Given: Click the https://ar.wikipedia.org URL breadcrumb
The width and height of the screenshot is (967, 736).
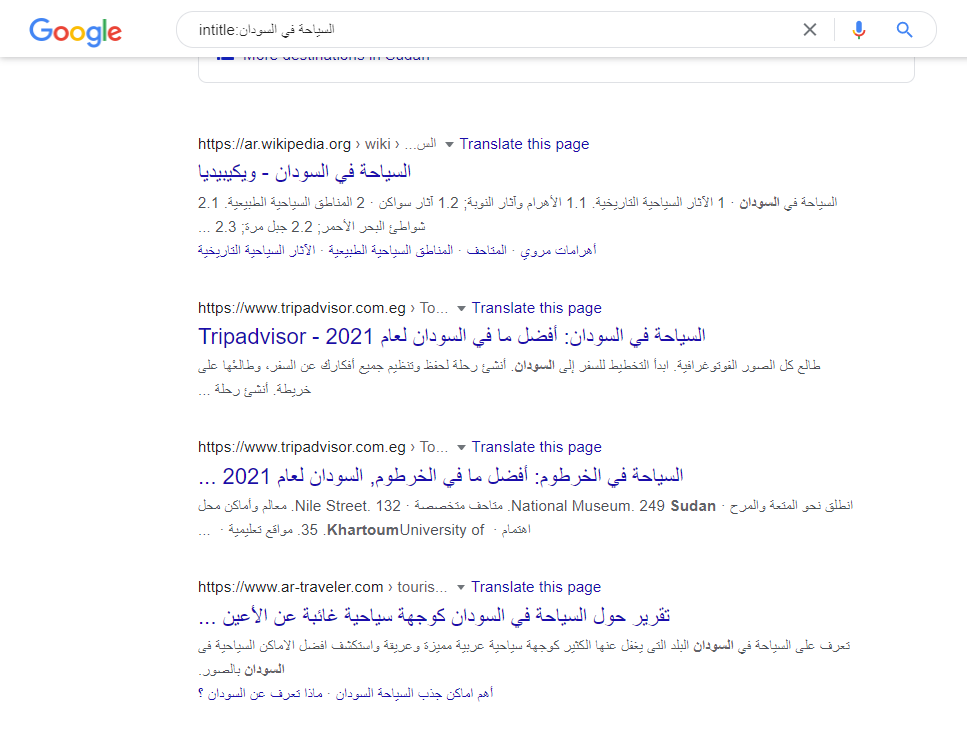Looking at the screenshot, I should 318,144.
